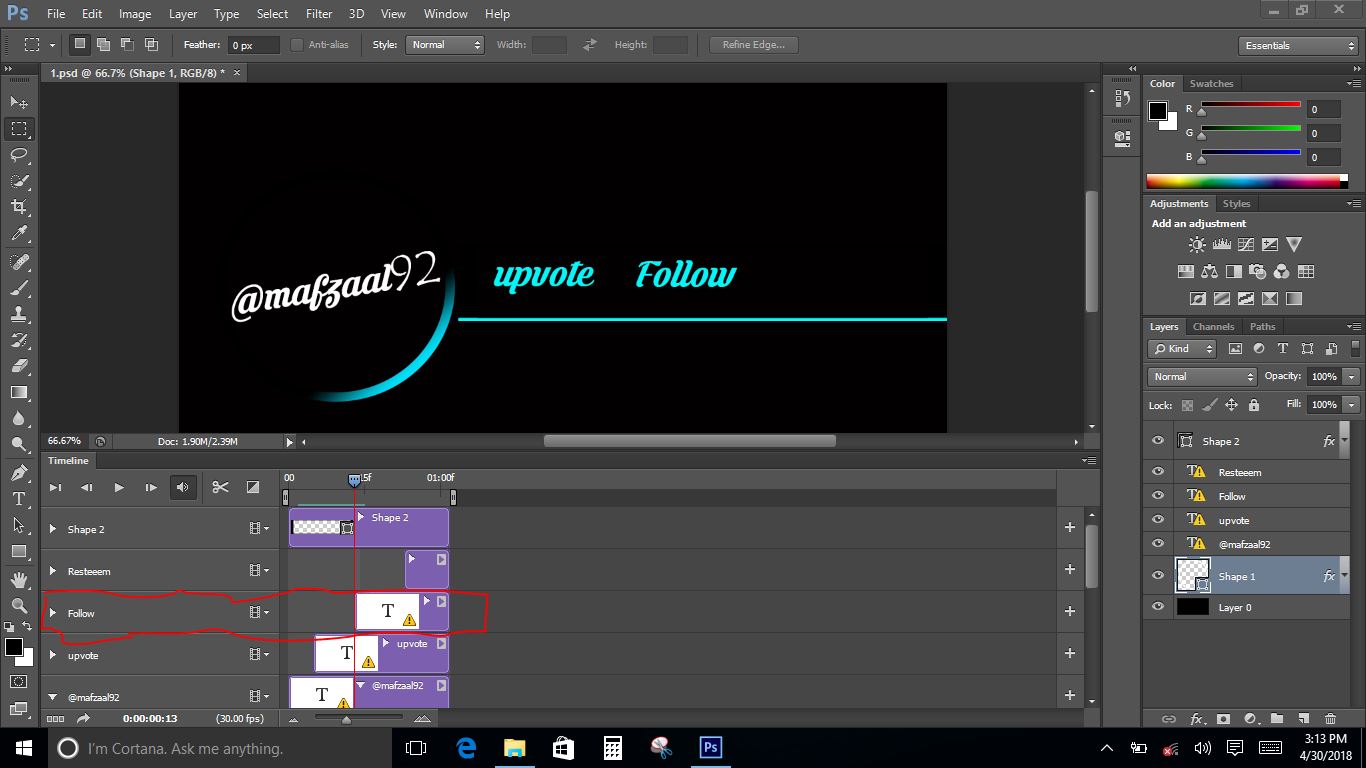Open the Filter menu
The width and height of the screenshot is (1366, 768).
pyautogui.click(x=319, y=14)
